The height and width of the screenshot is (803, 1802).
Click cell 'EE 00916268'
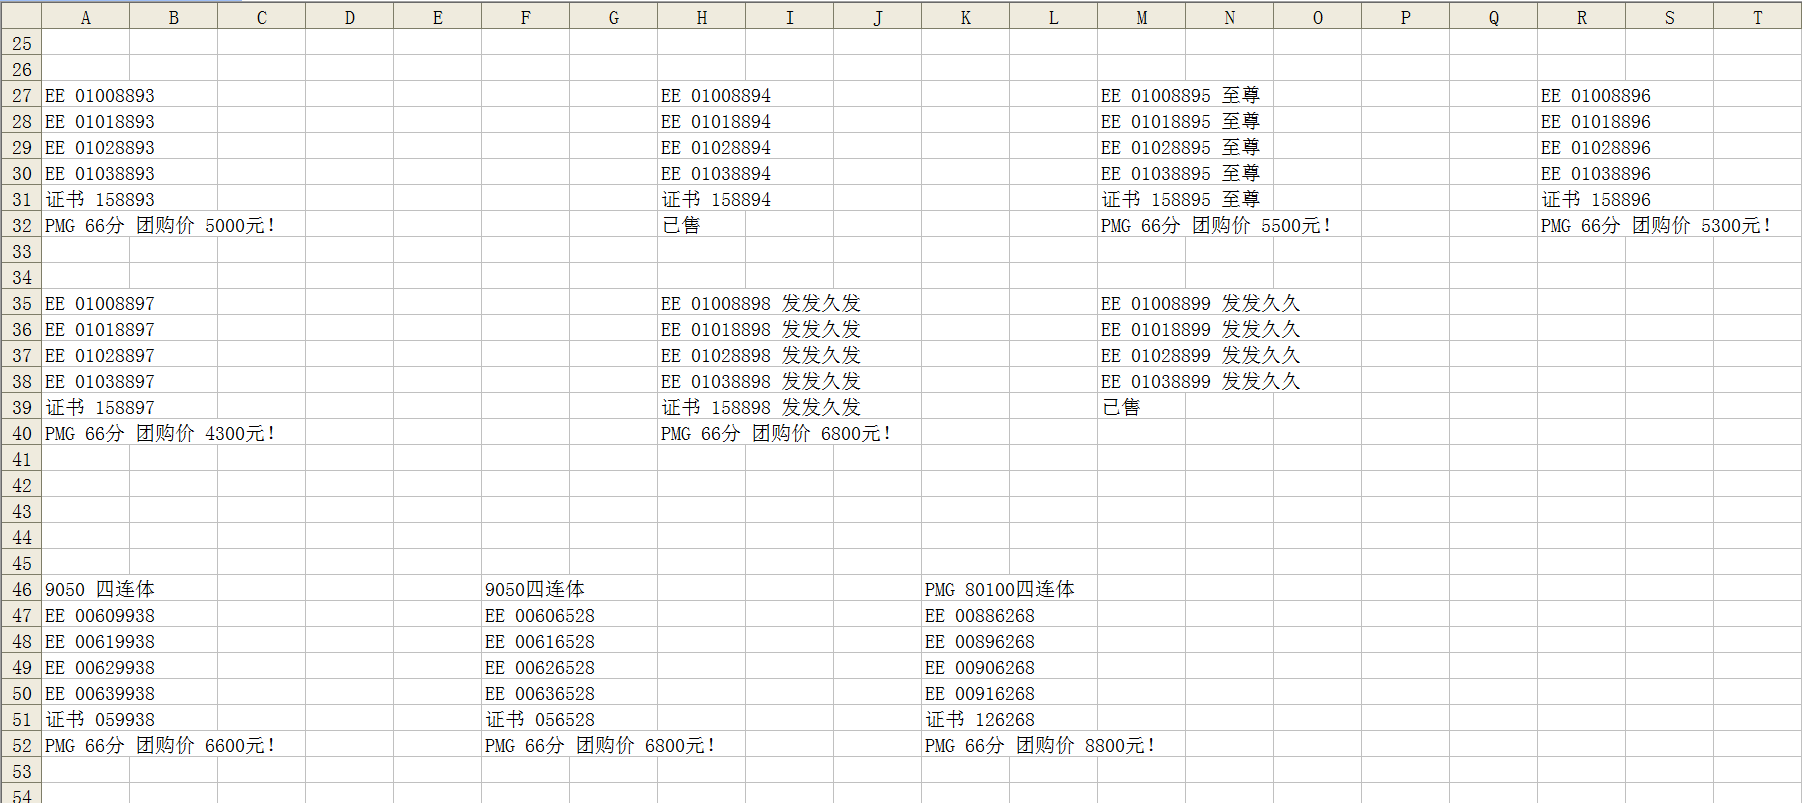tap(980, 693)
